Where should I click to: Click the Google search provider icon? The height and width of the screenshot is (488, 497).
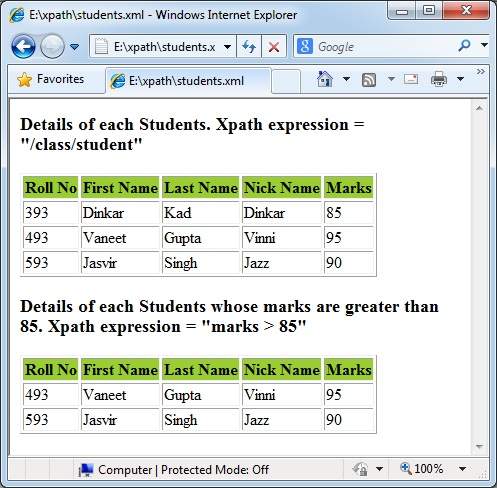tap(305, 46)
